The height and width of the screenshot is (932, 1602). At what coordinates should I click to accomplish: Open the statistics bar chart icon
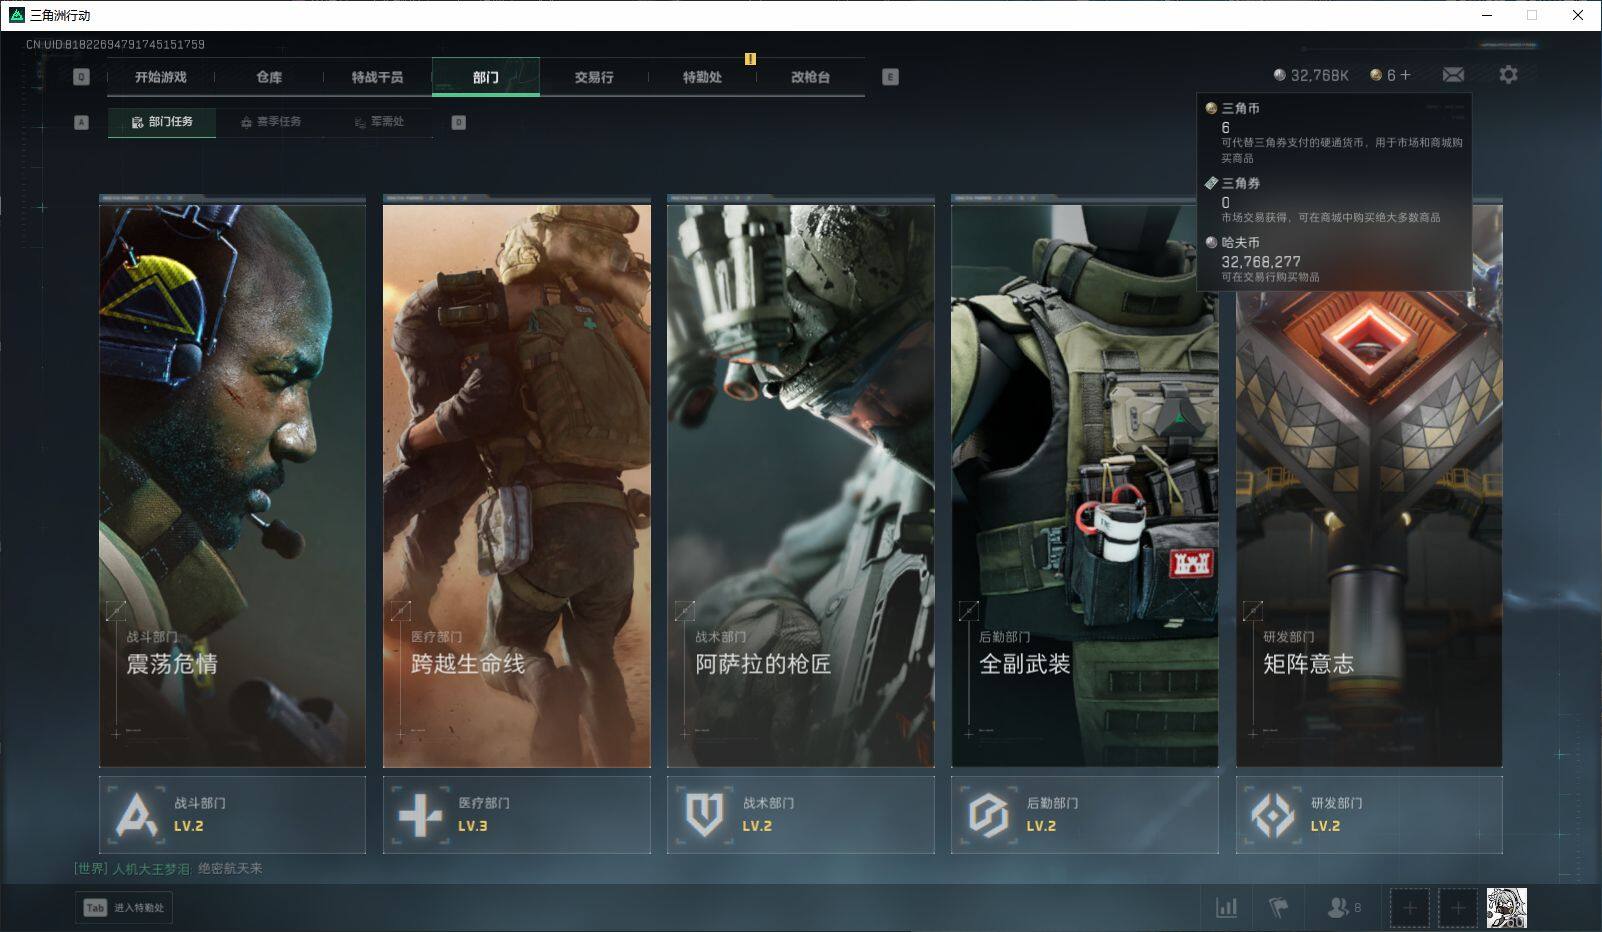(1226, 908)
